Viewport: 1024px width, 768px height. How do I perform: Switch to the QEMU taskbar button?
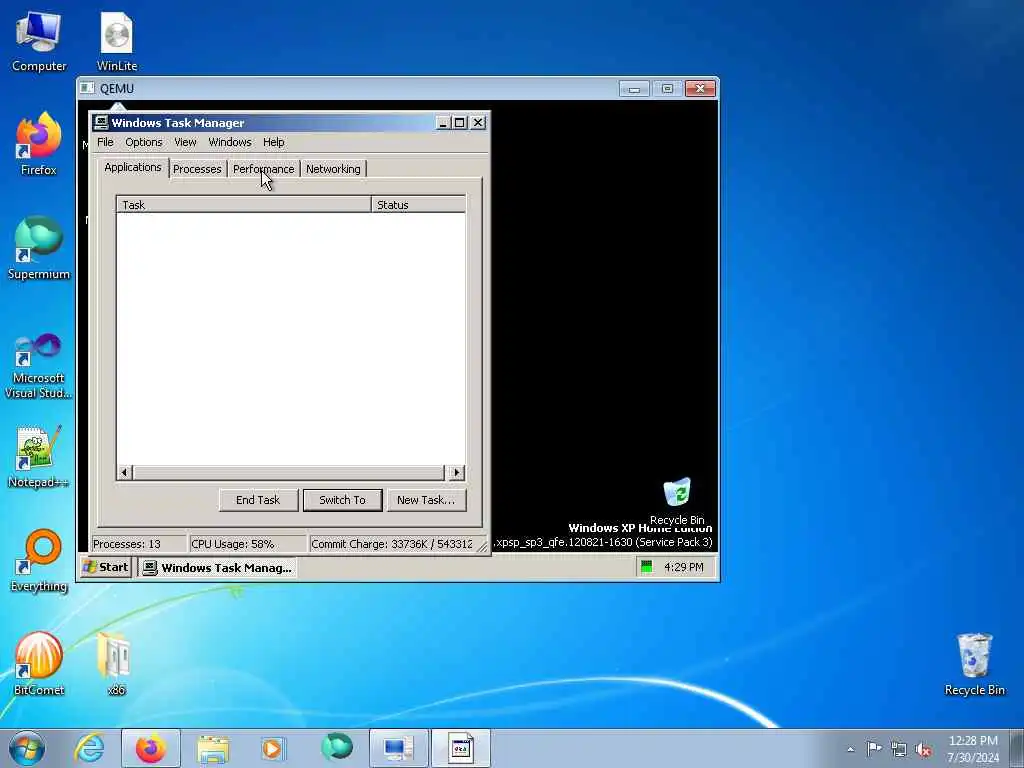coord(398,748)
